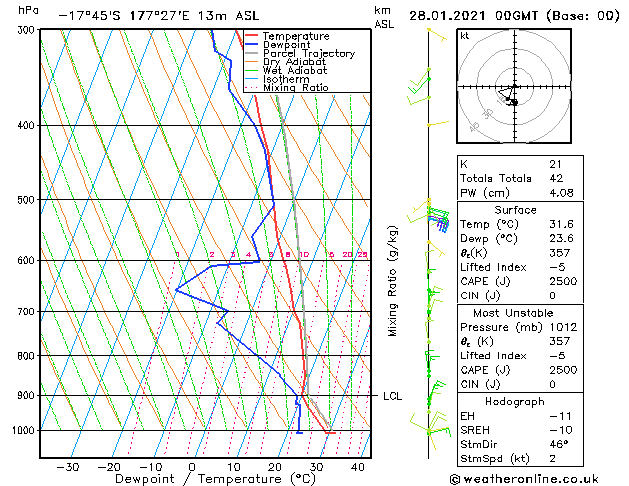Click the 28.01.2021 00GMT date header
Image resolution: width=629 pixels, height=486 pixels.
514,16
